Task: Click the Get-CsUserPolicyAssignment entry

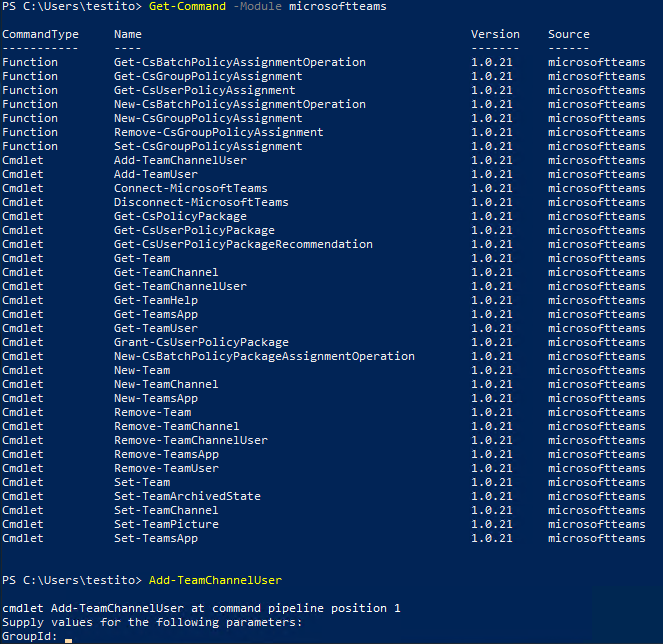Action: pyautogui.click(x=205, y=90)
